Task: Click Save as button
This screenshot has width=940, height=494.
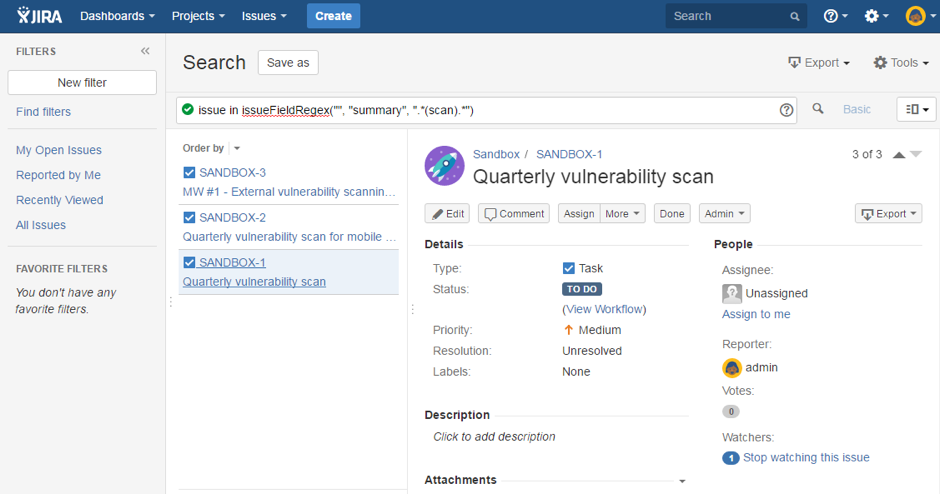Action: (288, 63)
